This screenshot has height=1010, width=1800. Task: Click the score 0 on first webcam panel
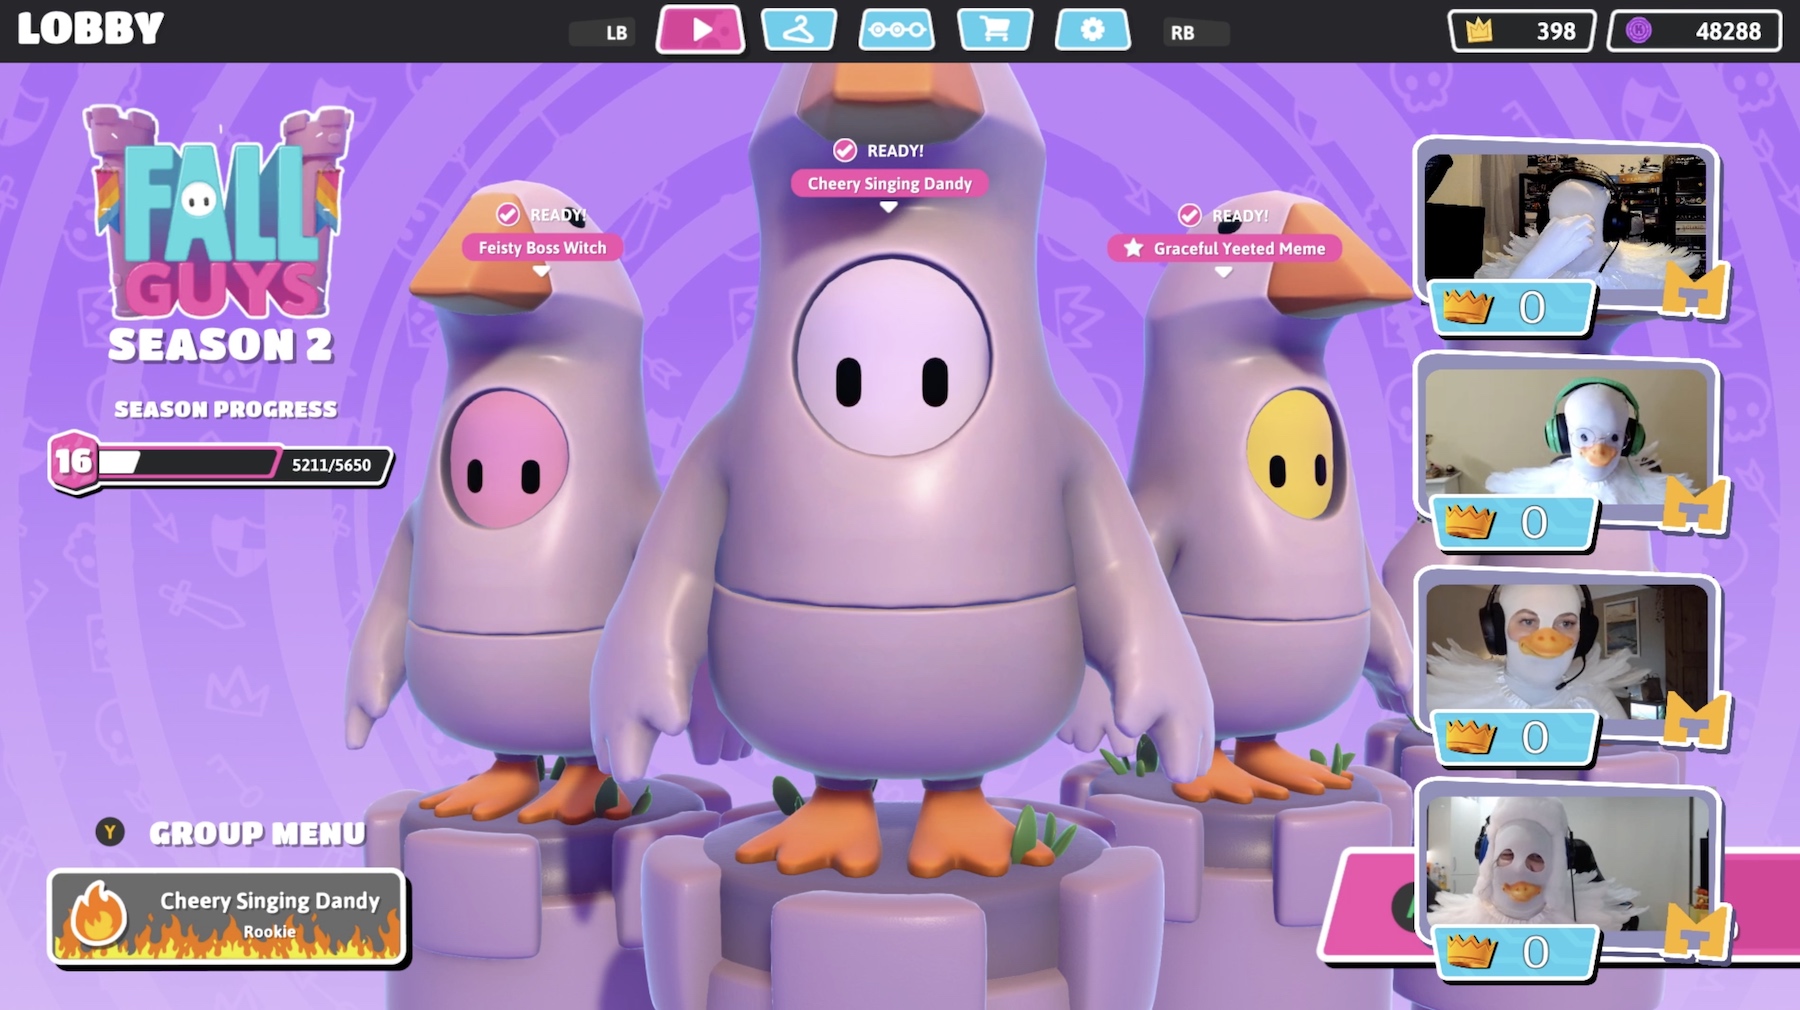coord(1532,308)
